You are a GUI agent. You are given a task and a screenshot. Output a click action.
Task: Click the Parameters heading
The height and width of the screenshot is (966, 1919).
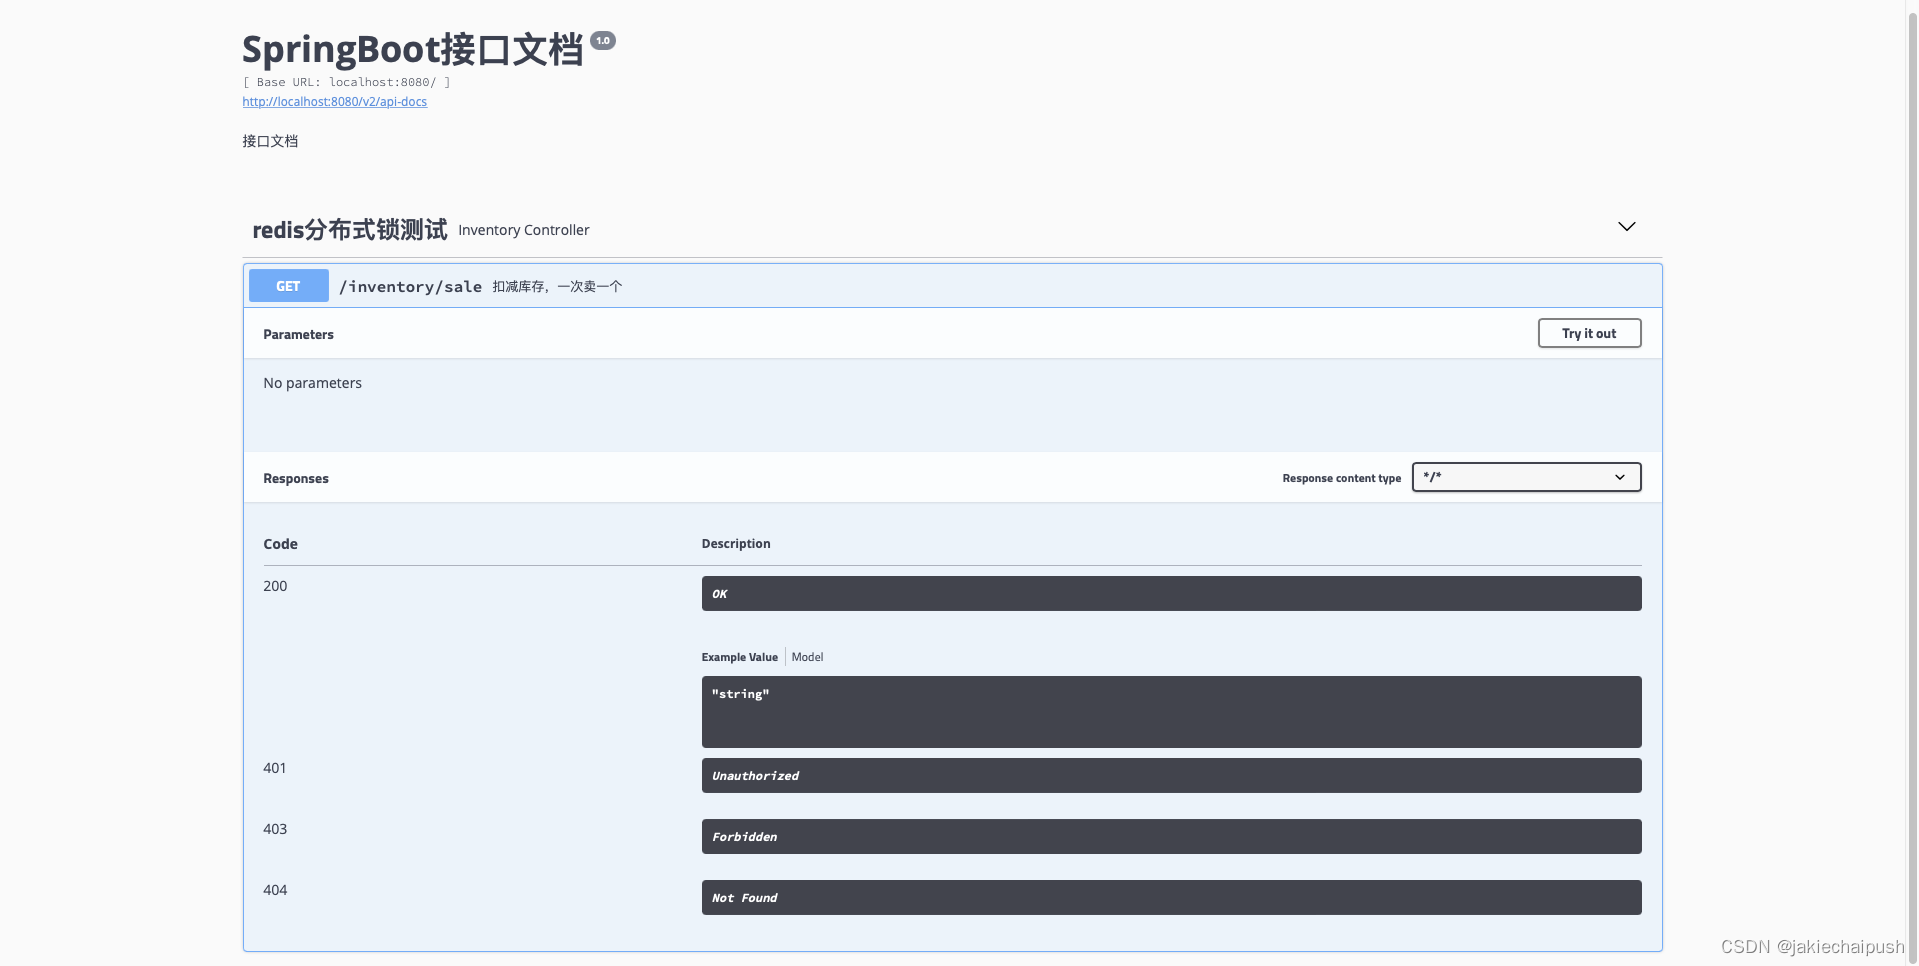298,335
